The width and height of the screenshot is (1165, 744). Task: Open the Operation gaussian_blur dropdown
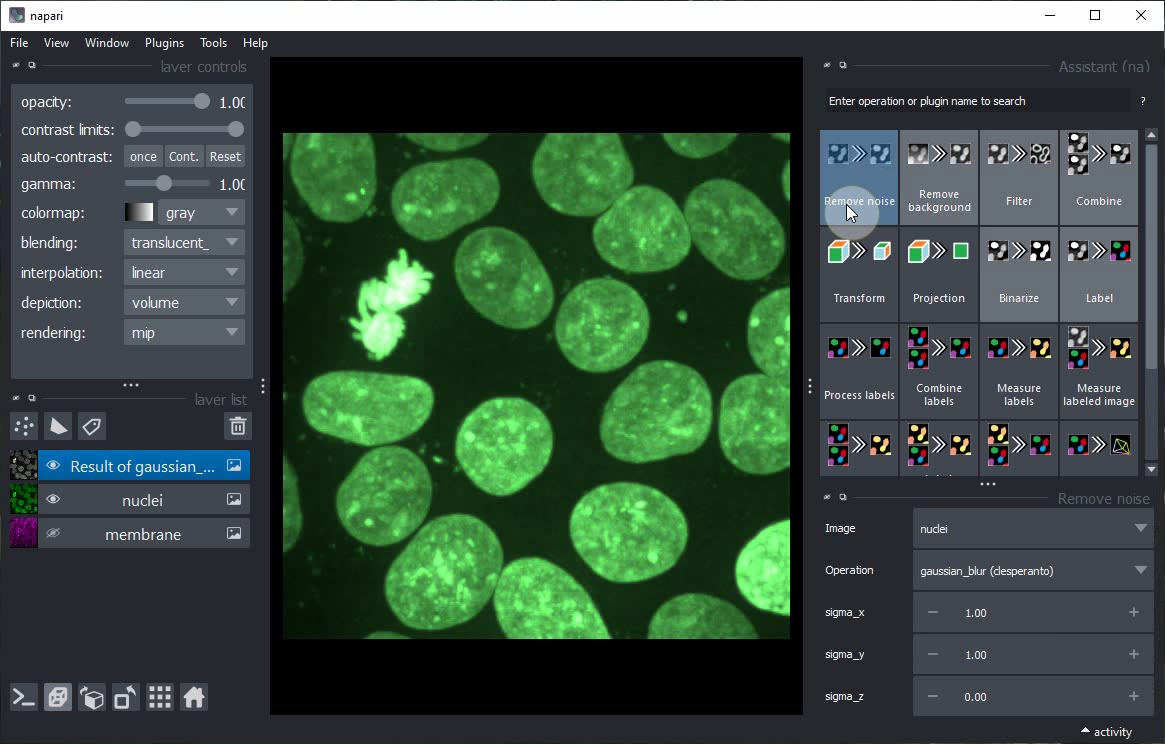pos(1032,571)
